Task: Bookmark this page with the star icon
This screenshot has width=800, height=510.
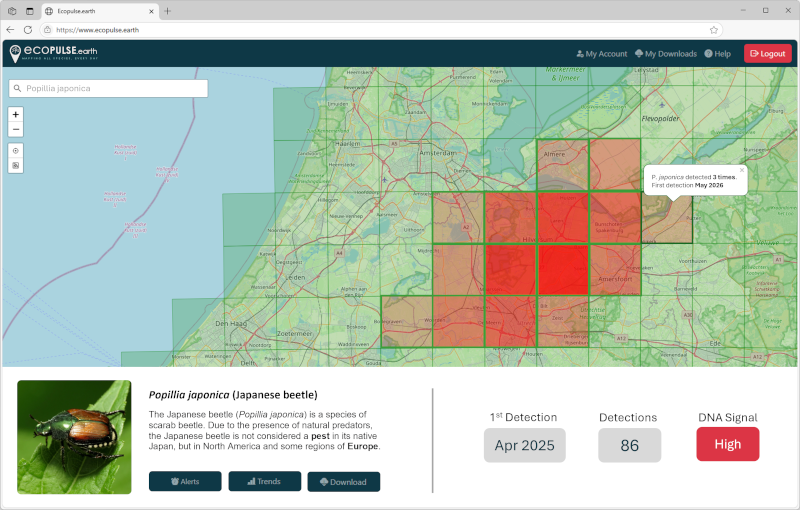Action: [x=714, y=30]
